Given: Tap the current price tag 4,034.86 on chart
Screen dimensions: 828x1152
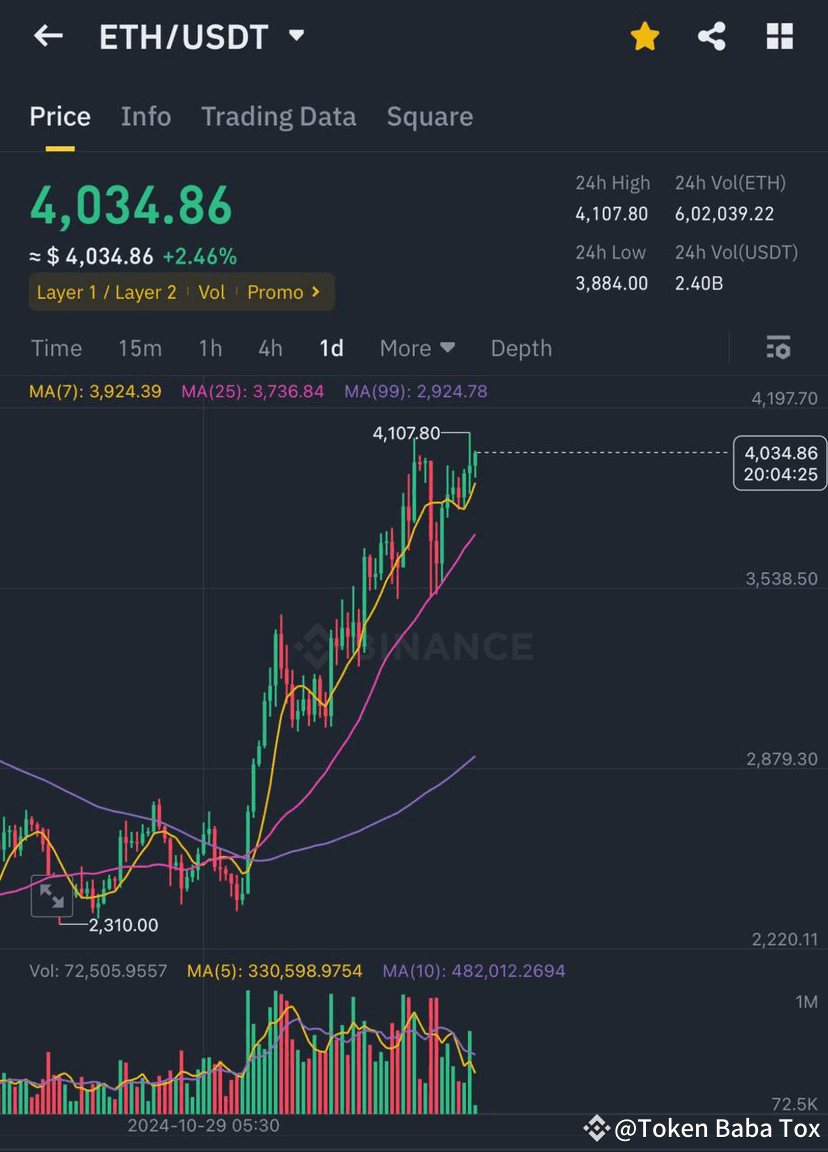Looking at the screenshot, I should (780, 462).
